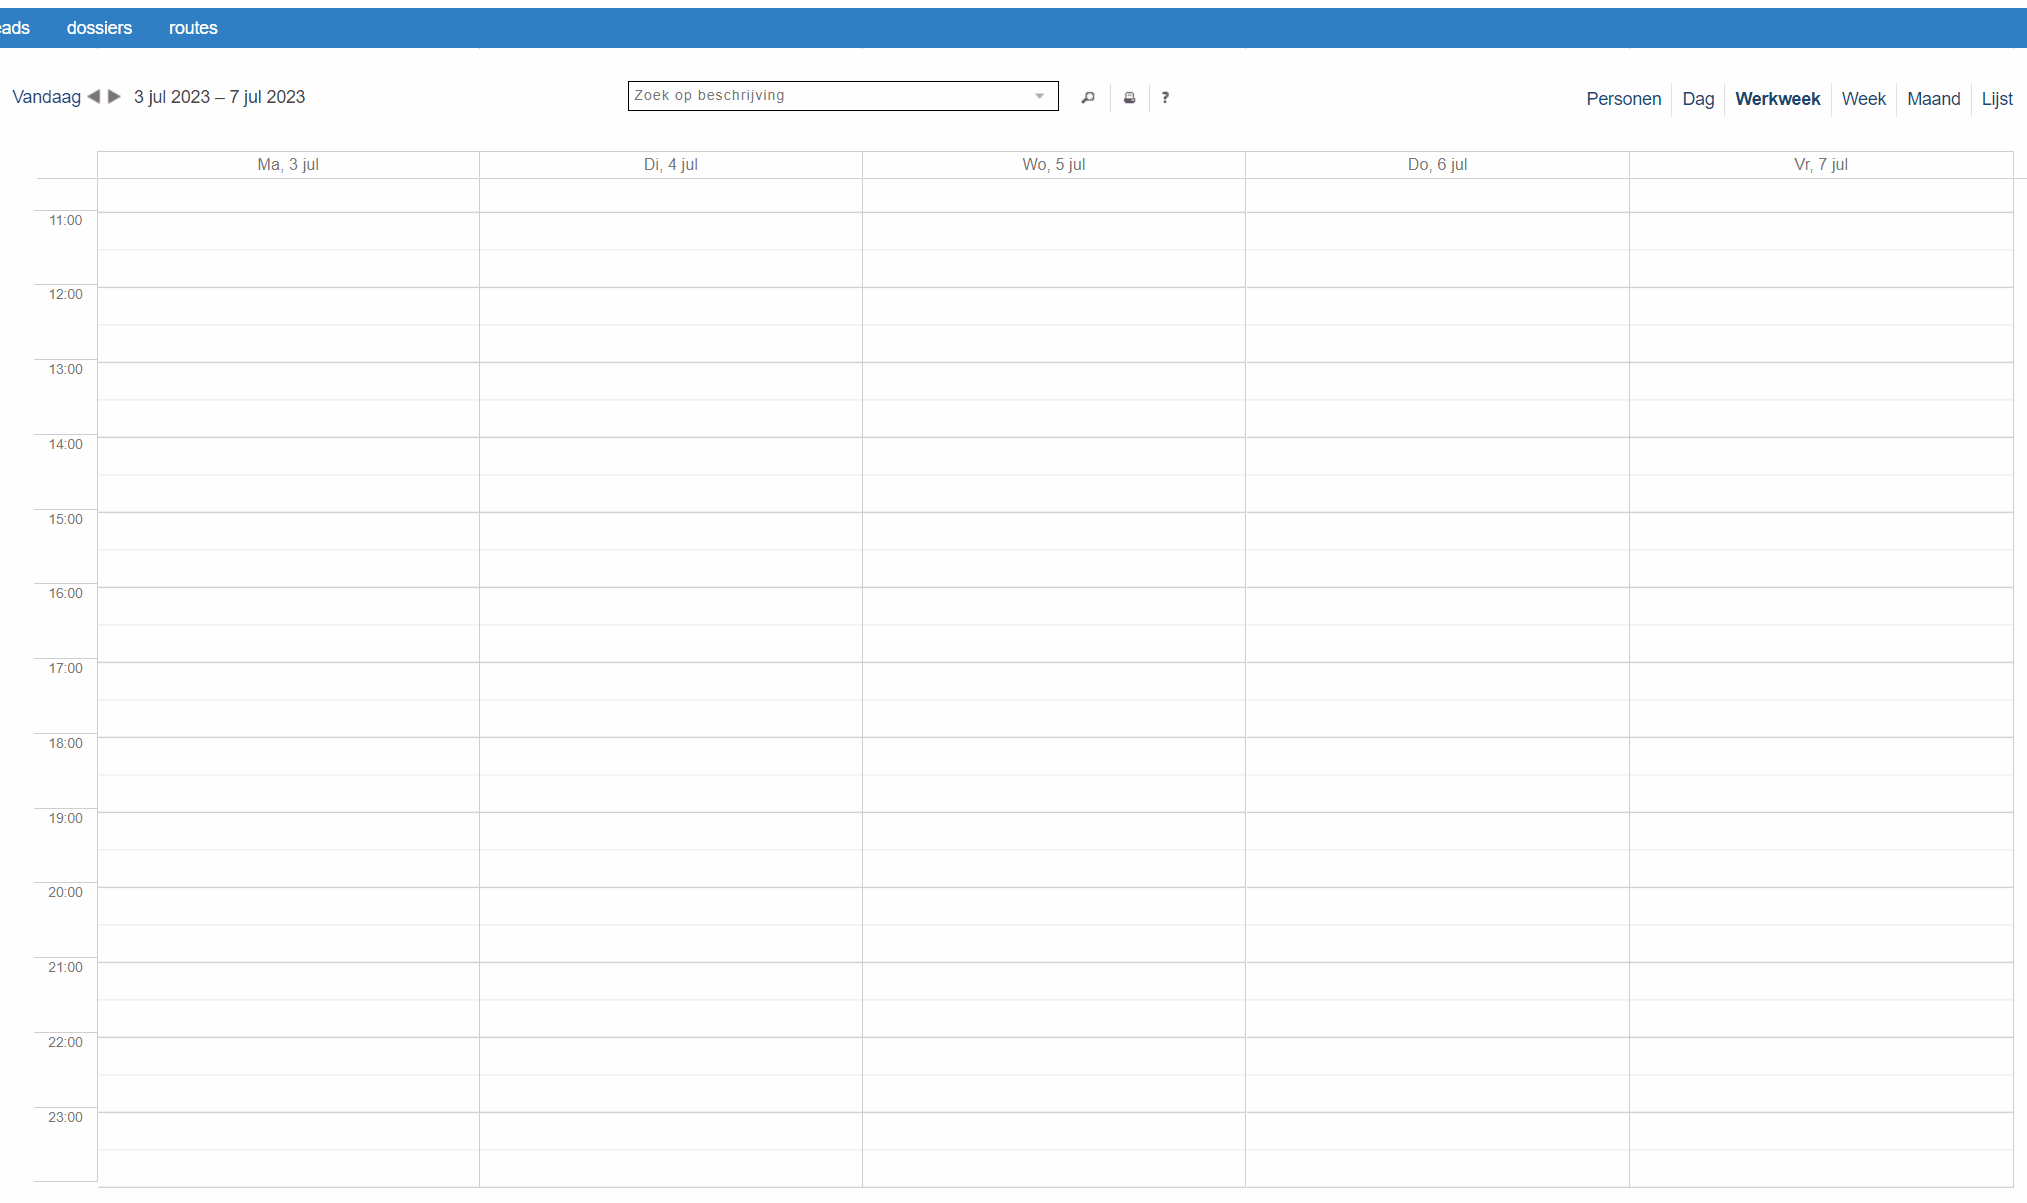Click the Ma, 3 jul day header

288,165
